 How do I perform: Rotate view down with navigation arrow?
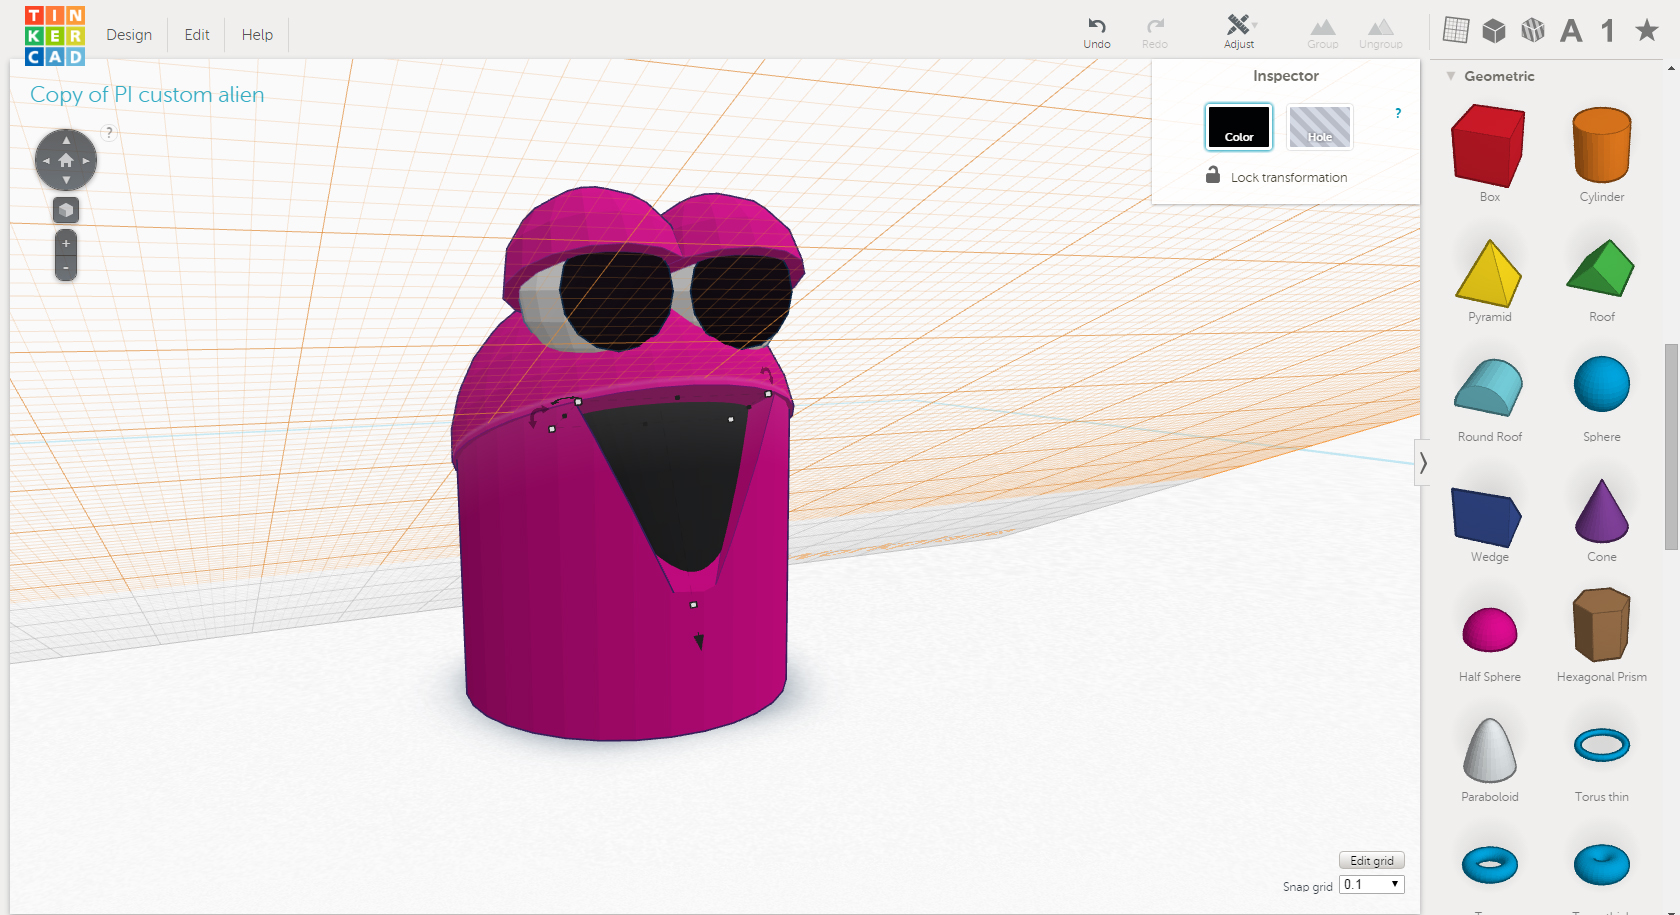(x=66, y=180)
